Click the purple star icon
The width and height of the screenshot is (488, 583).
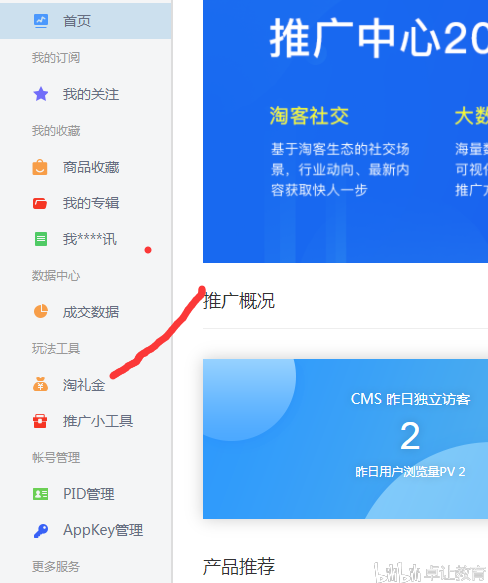tap(41, 94)
